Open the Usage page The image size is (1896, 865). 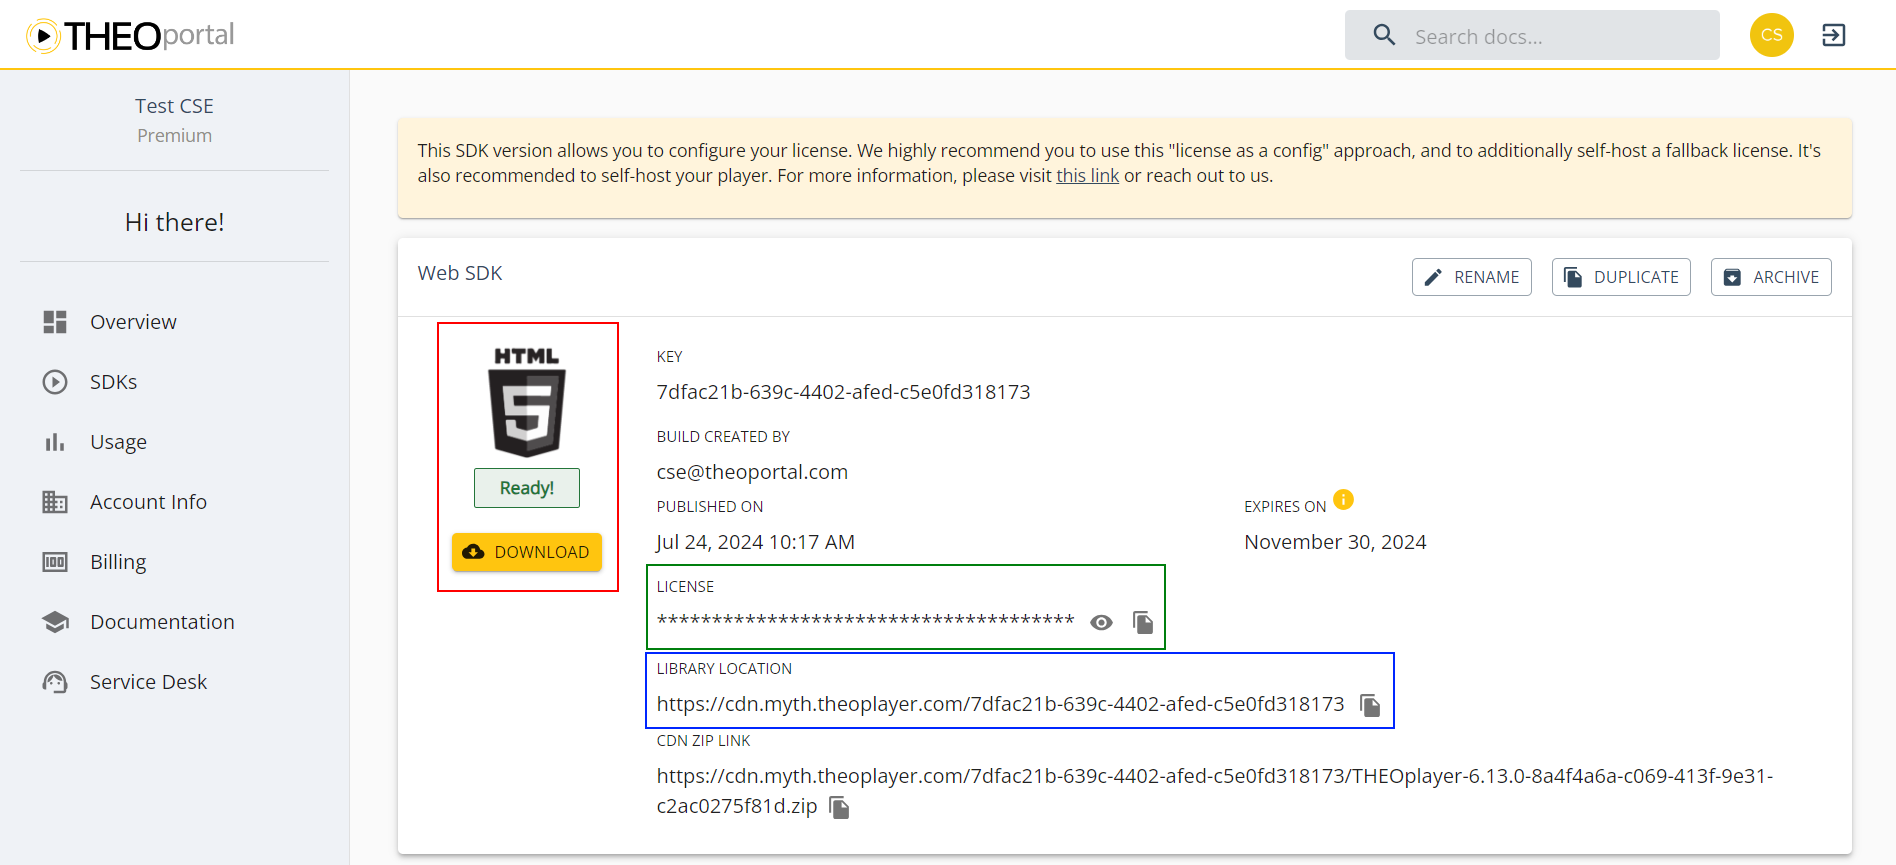118,442
